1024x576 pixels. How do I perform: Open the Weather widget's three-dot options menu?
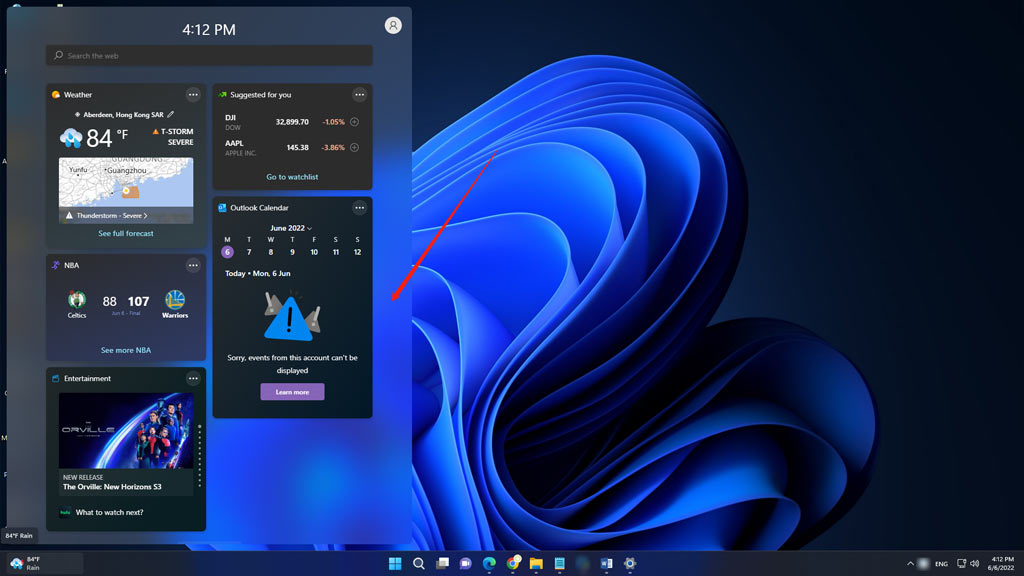193,94
